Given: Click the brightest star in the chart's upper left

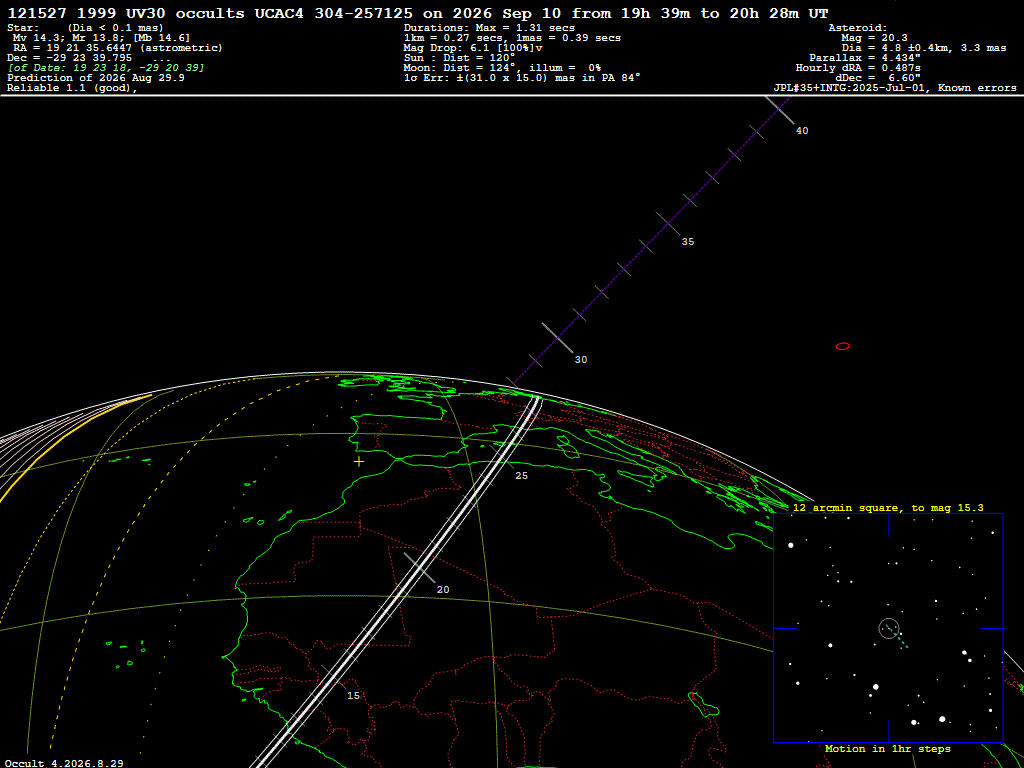Looking at the screenshot, I should pyautogui.click(x=791, y=545).
